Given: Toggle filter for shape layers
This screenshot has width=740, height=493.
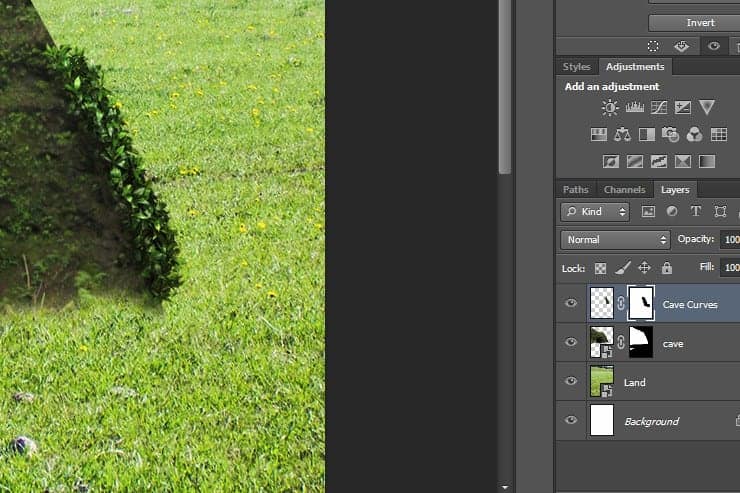Looking at the screenshot, I should tap(720, 211).
